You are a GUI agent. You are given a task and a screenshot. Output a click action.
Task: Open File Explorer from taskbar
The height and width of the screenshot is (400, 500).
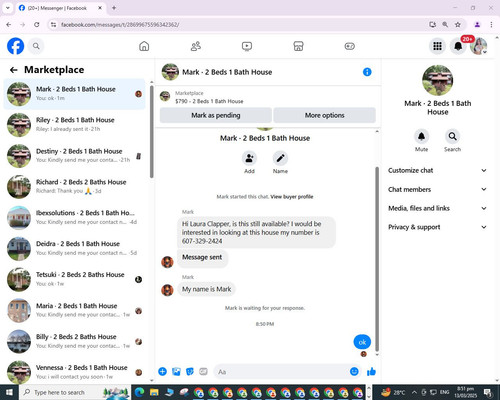coord(154,392)
